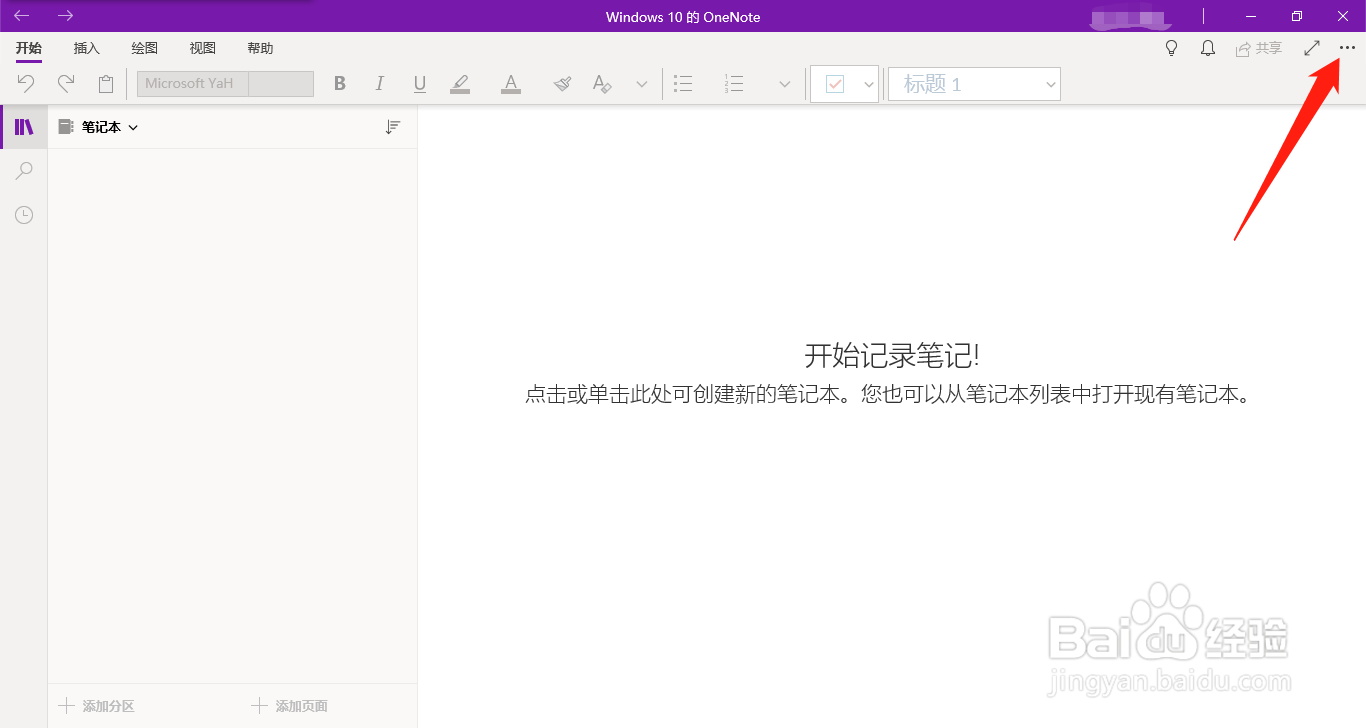Apply text highlight color
Screen dimensions: 1366x728
[460, 84]
